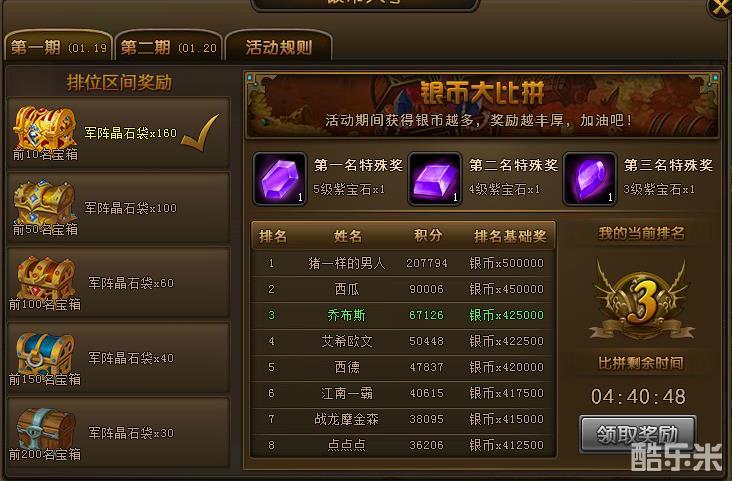The image size is (732, 481).
Task: Click the top 50 treasure chest icon
Action: point(45,204)
